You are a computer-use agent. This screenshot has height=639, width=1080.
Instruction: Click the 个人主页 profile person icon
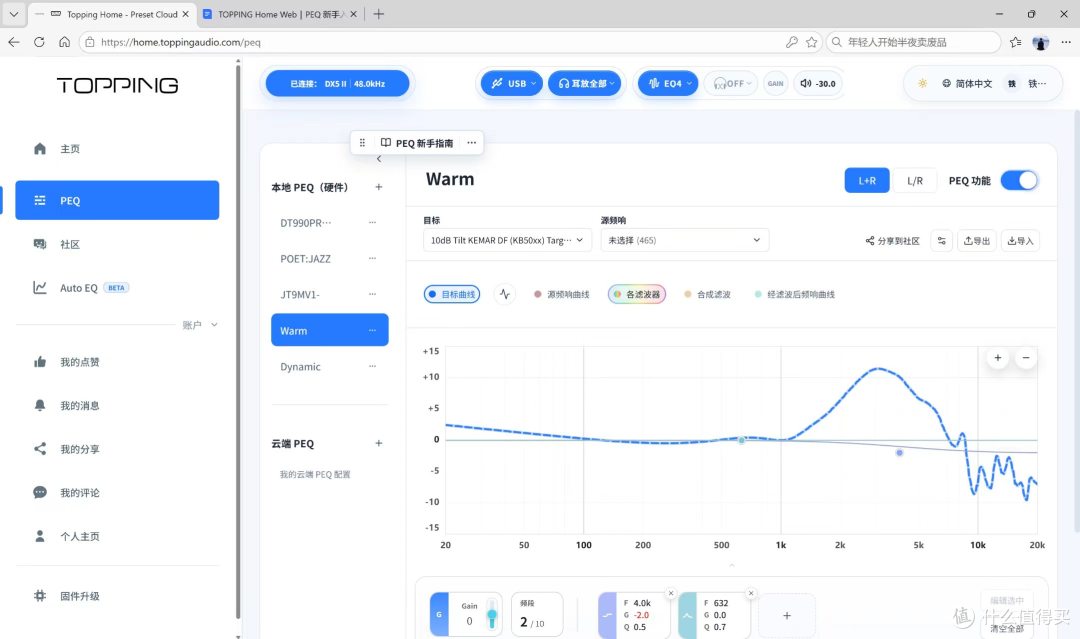tap(40, 536)
